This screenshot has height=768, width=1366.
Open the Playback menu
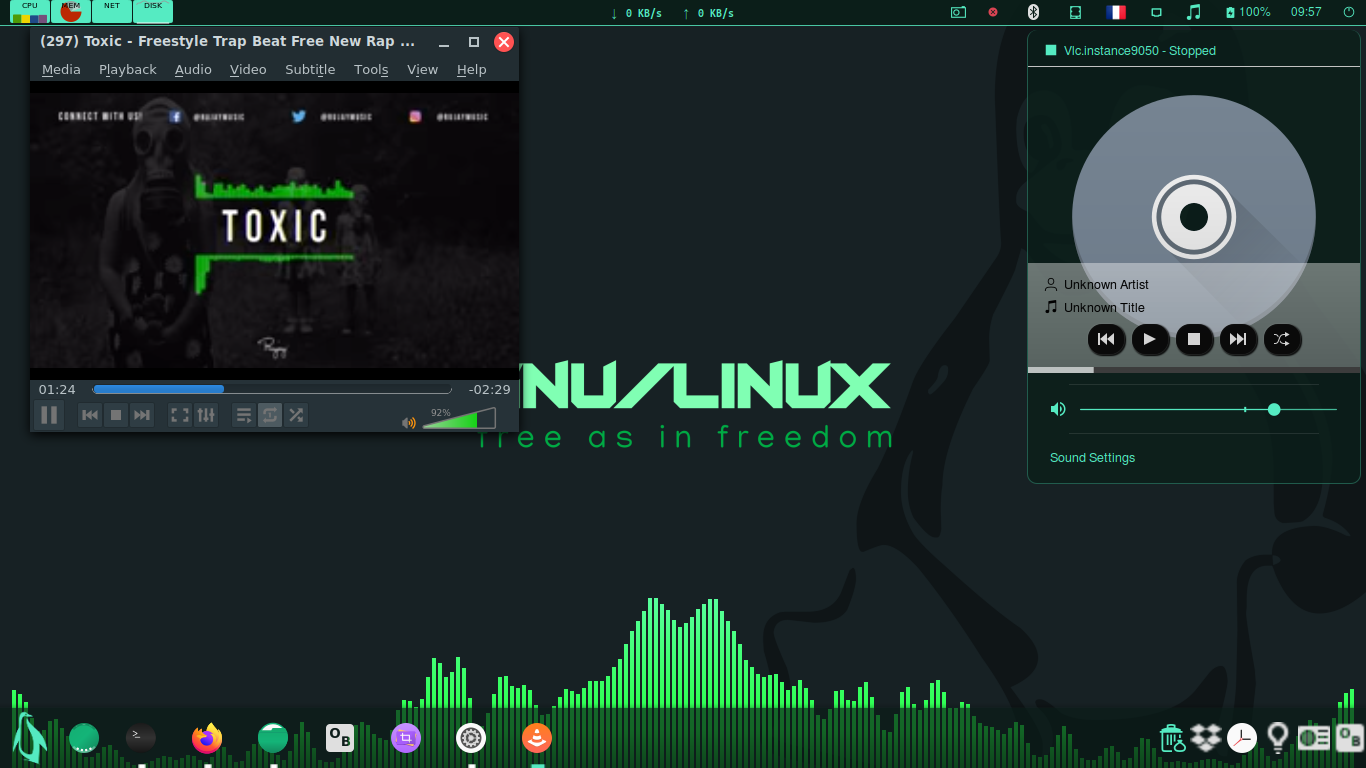tap(128, 69)
